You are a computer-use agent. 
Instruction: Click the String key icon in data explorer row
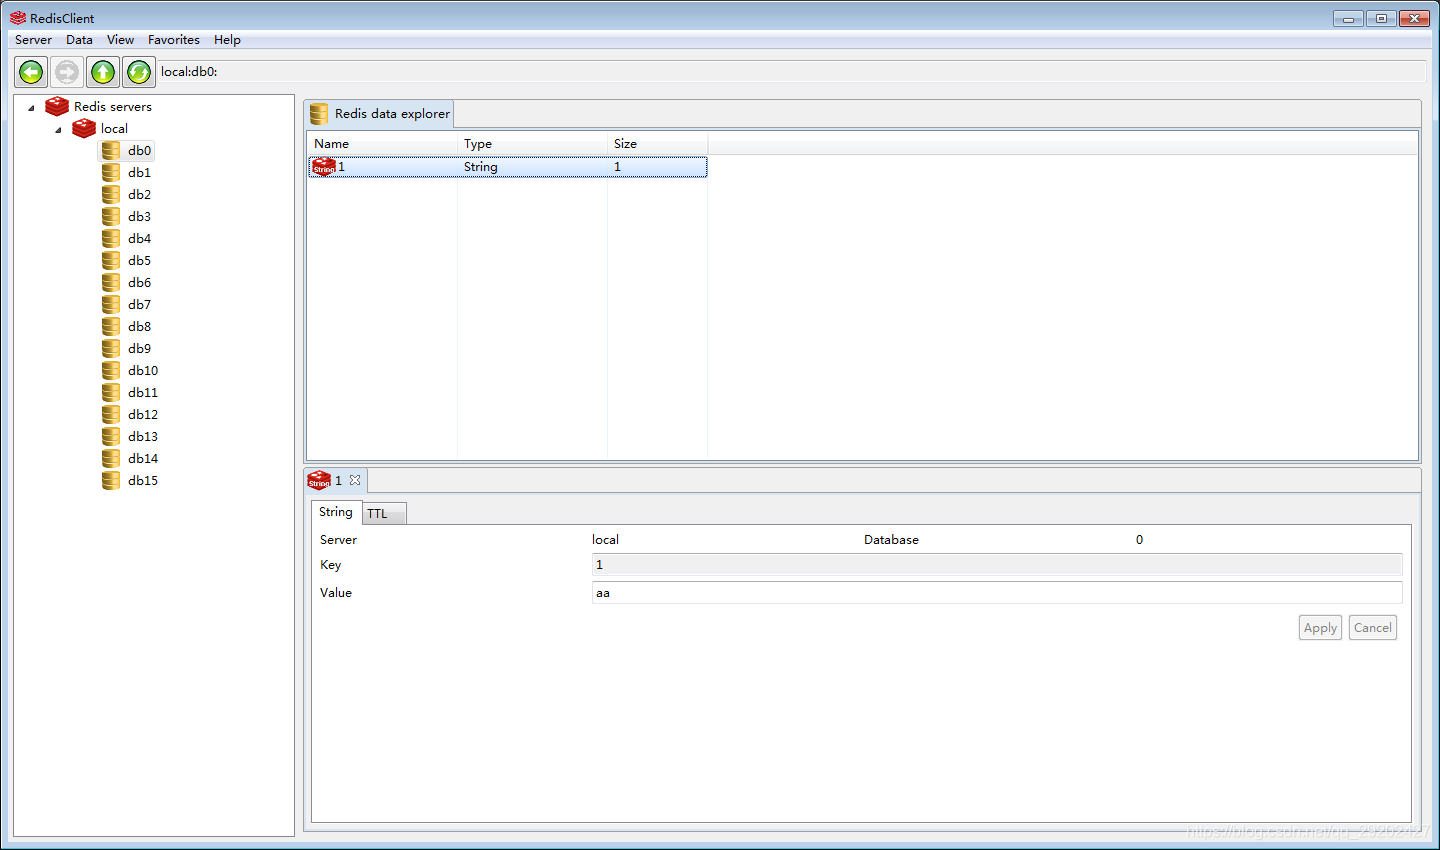click(324, 167)
